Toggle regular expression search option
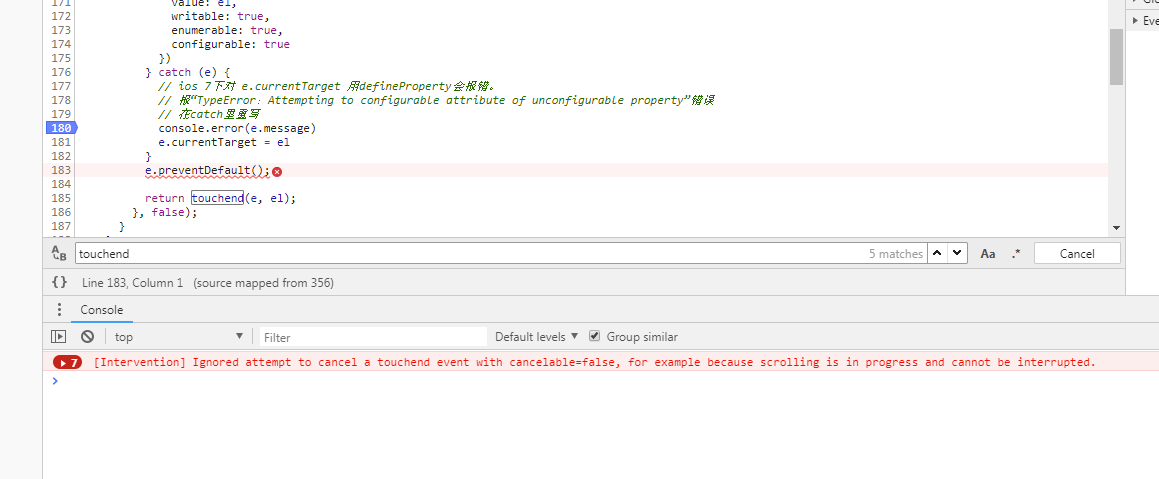This screenshot has height=479, width=1159. (1016, 254)
